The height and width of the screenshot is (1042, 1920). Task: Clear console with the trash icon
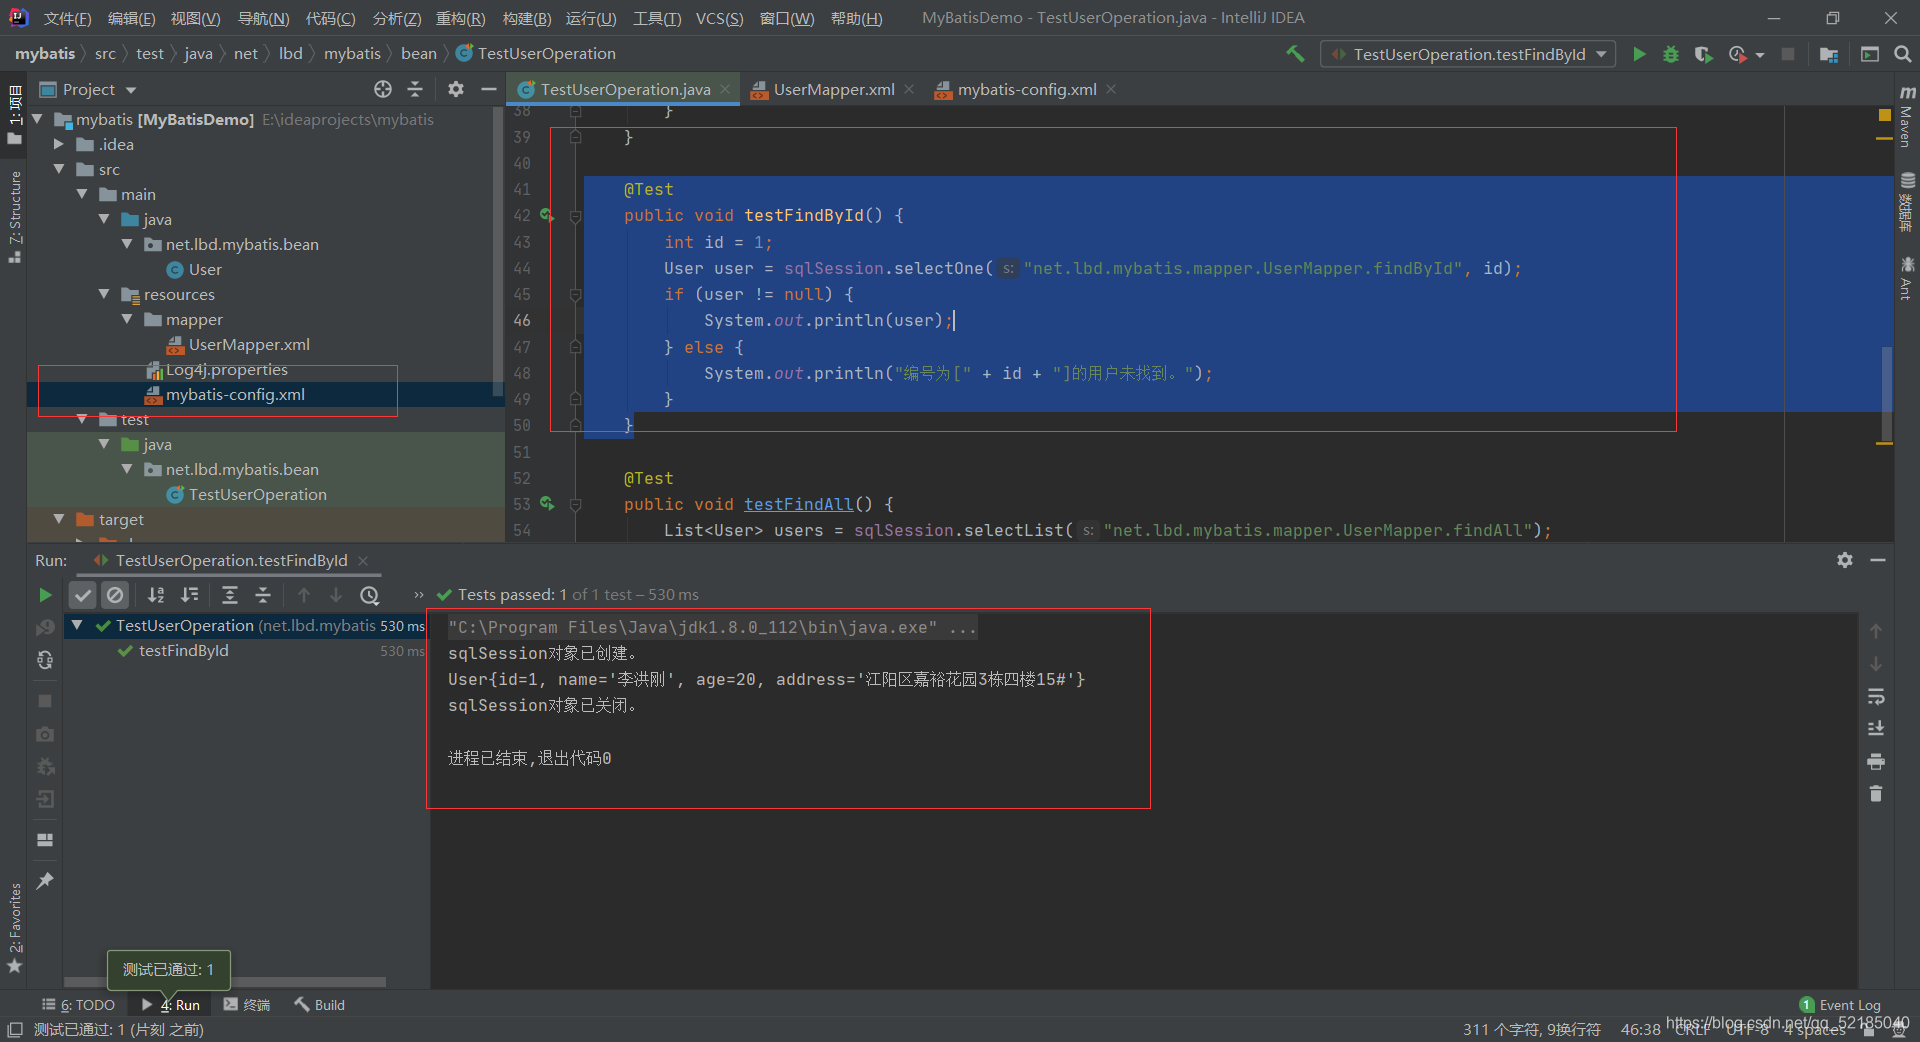click(1876, 794)
